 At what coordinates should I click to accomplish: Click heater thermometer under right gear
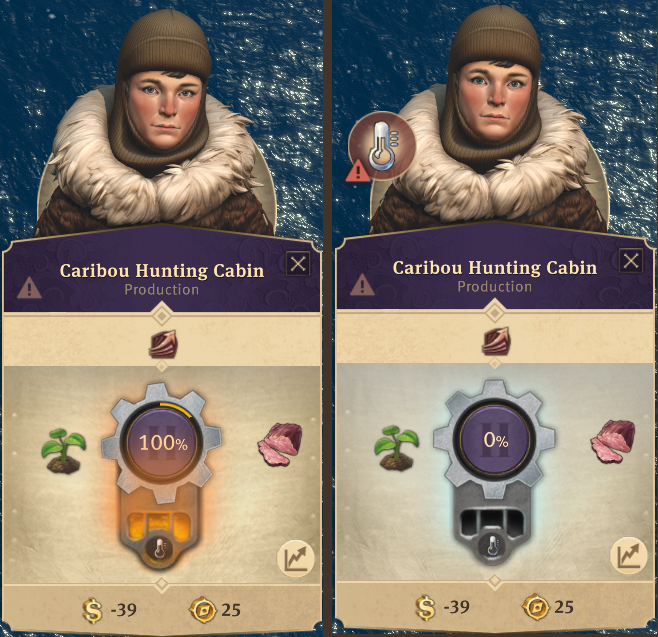pyautogui.click(x=494, y=546)
